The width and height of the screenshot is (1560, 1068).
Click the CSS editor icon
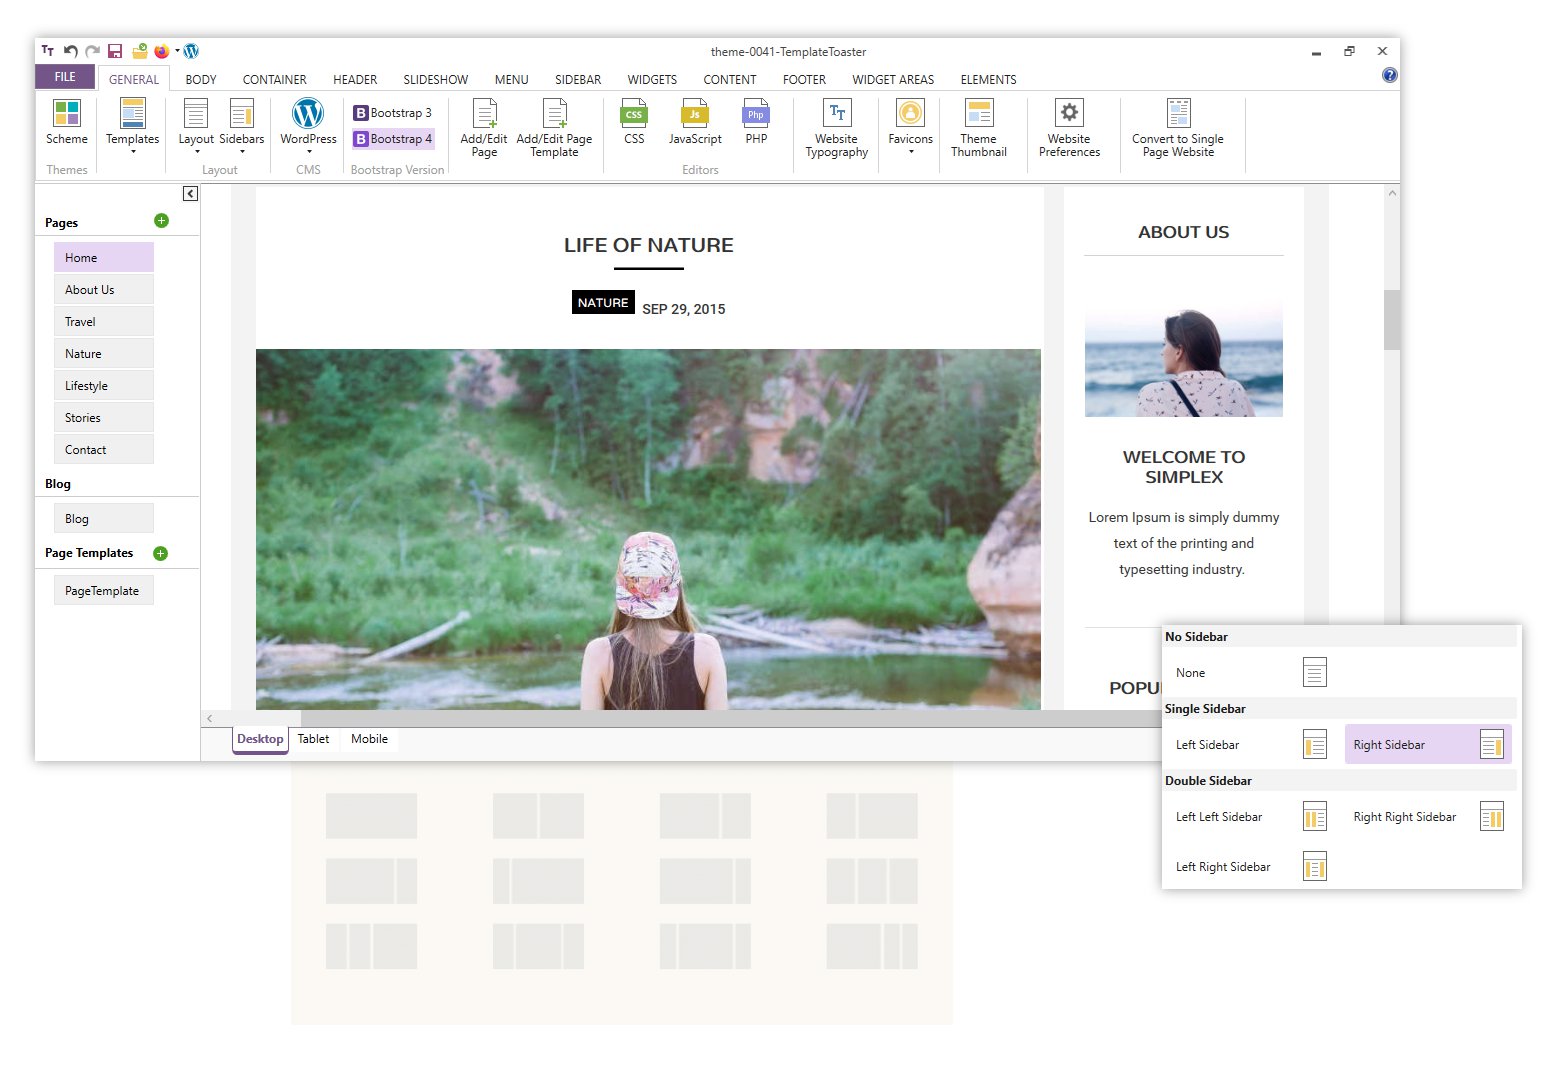click(634, 114)
